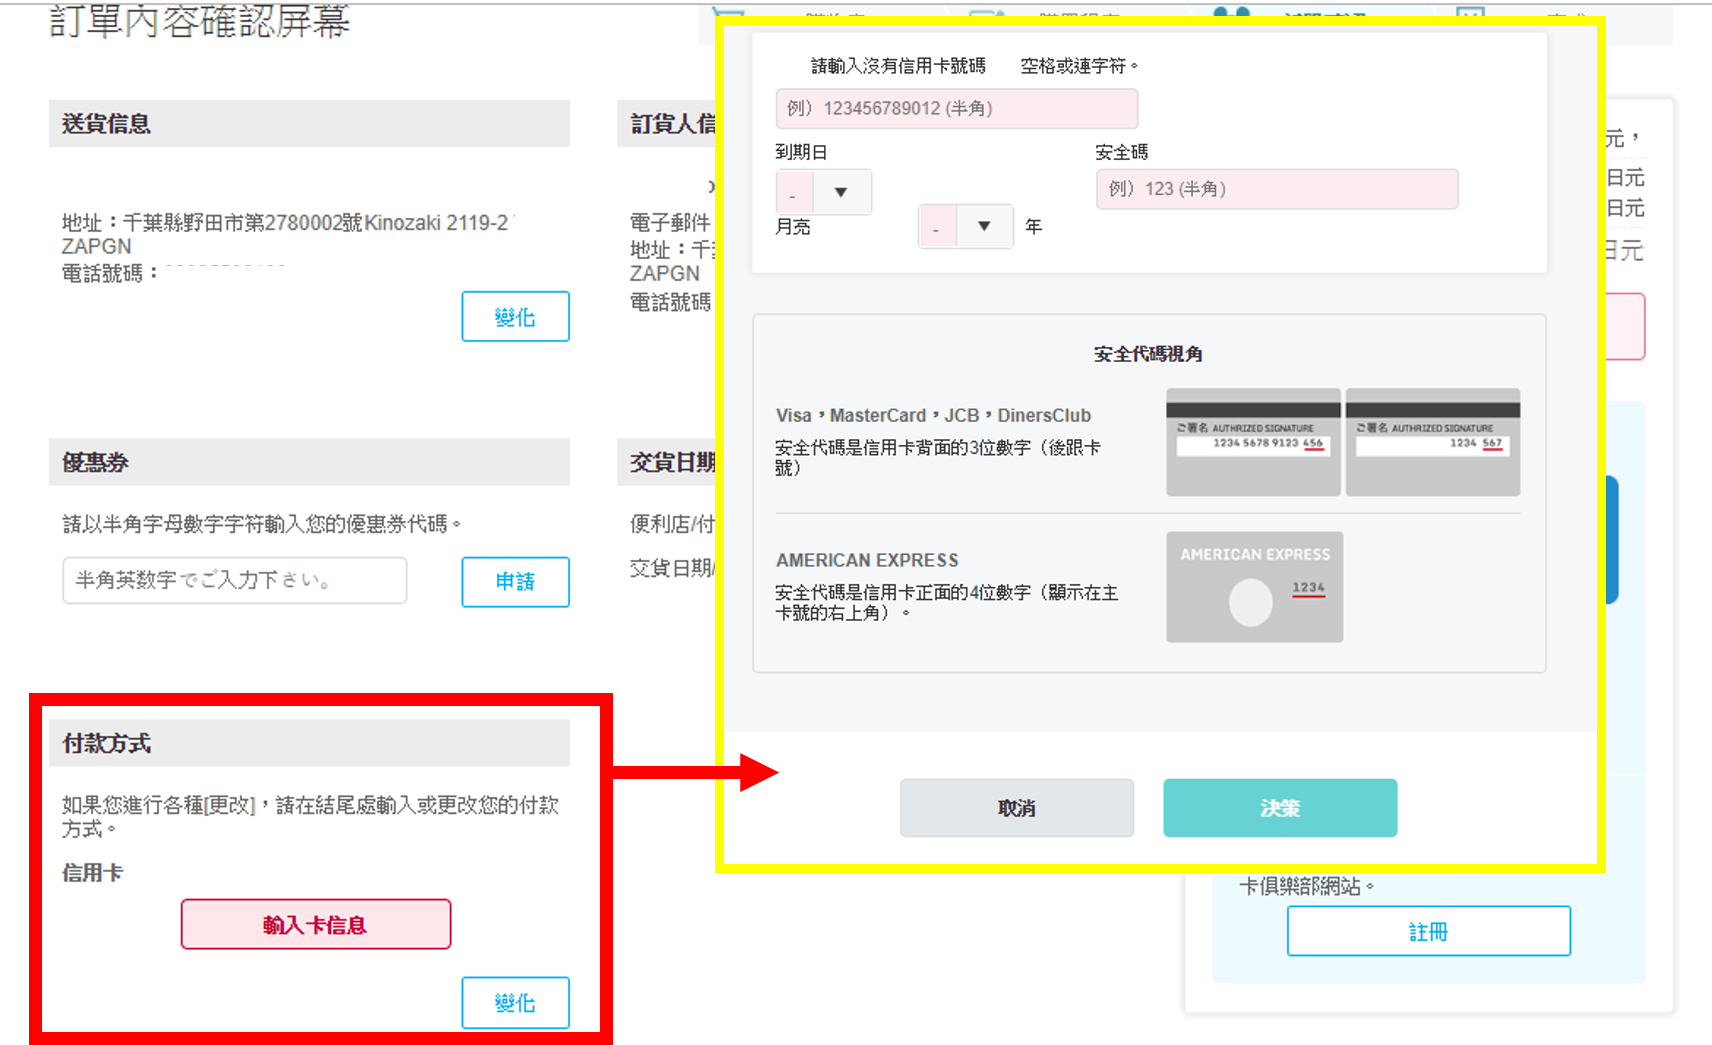This screenshot has height=1045, width=1712.
Task: Apply coupon with the 申請 button
Action: 515,582
